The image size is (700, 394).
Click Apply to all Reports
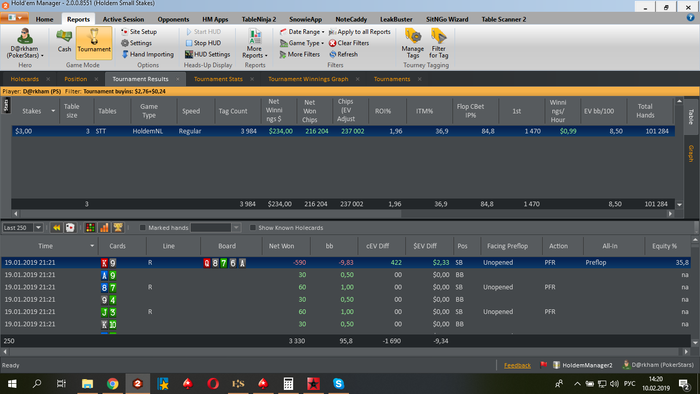pos(360,32)
